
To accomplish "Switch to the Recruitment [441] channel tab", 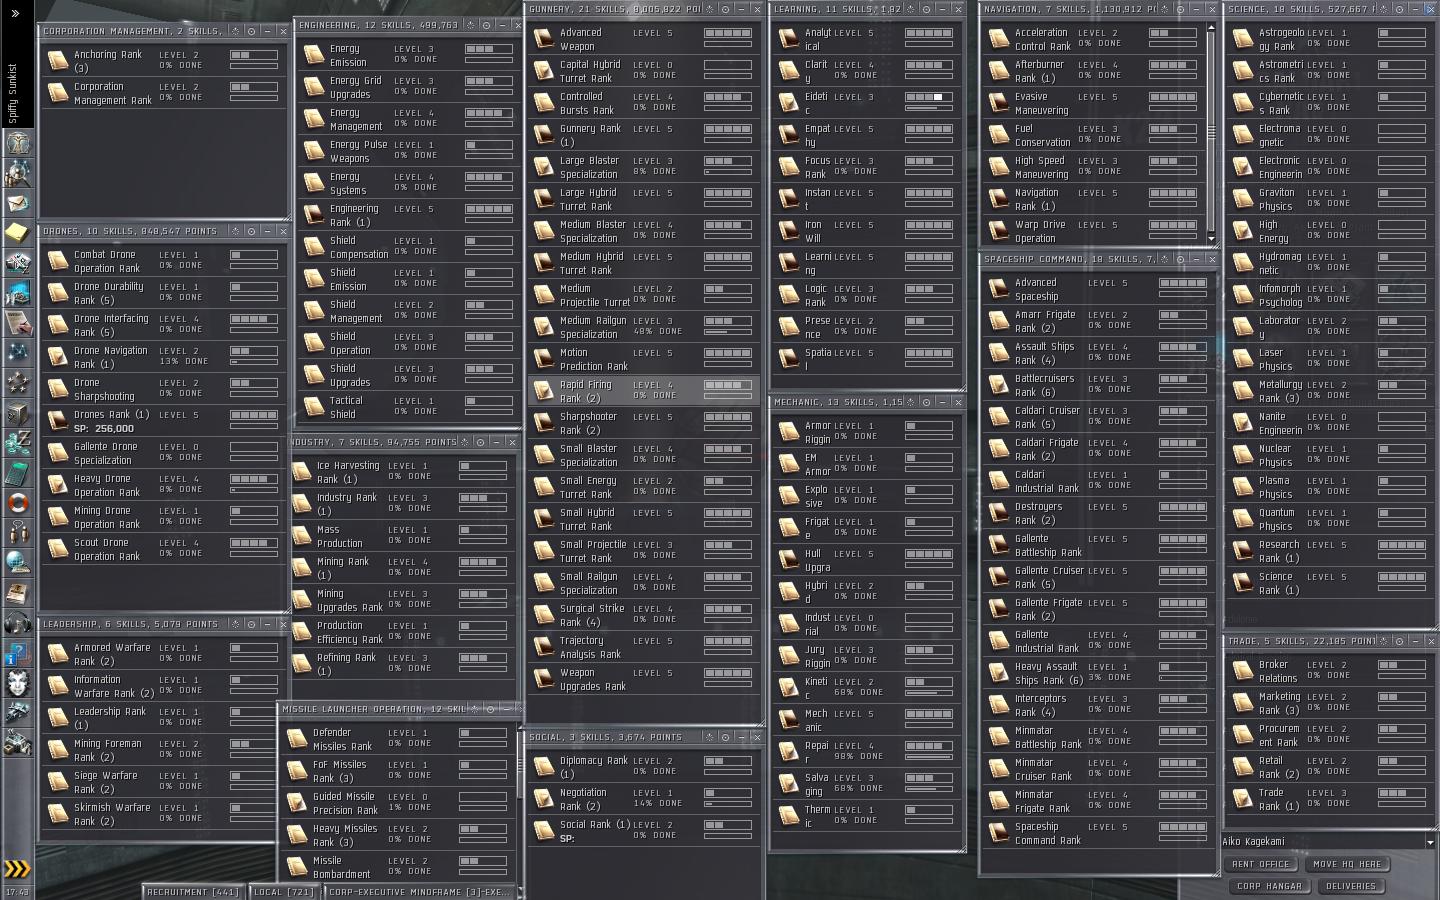I will click(x=194, y=892).
